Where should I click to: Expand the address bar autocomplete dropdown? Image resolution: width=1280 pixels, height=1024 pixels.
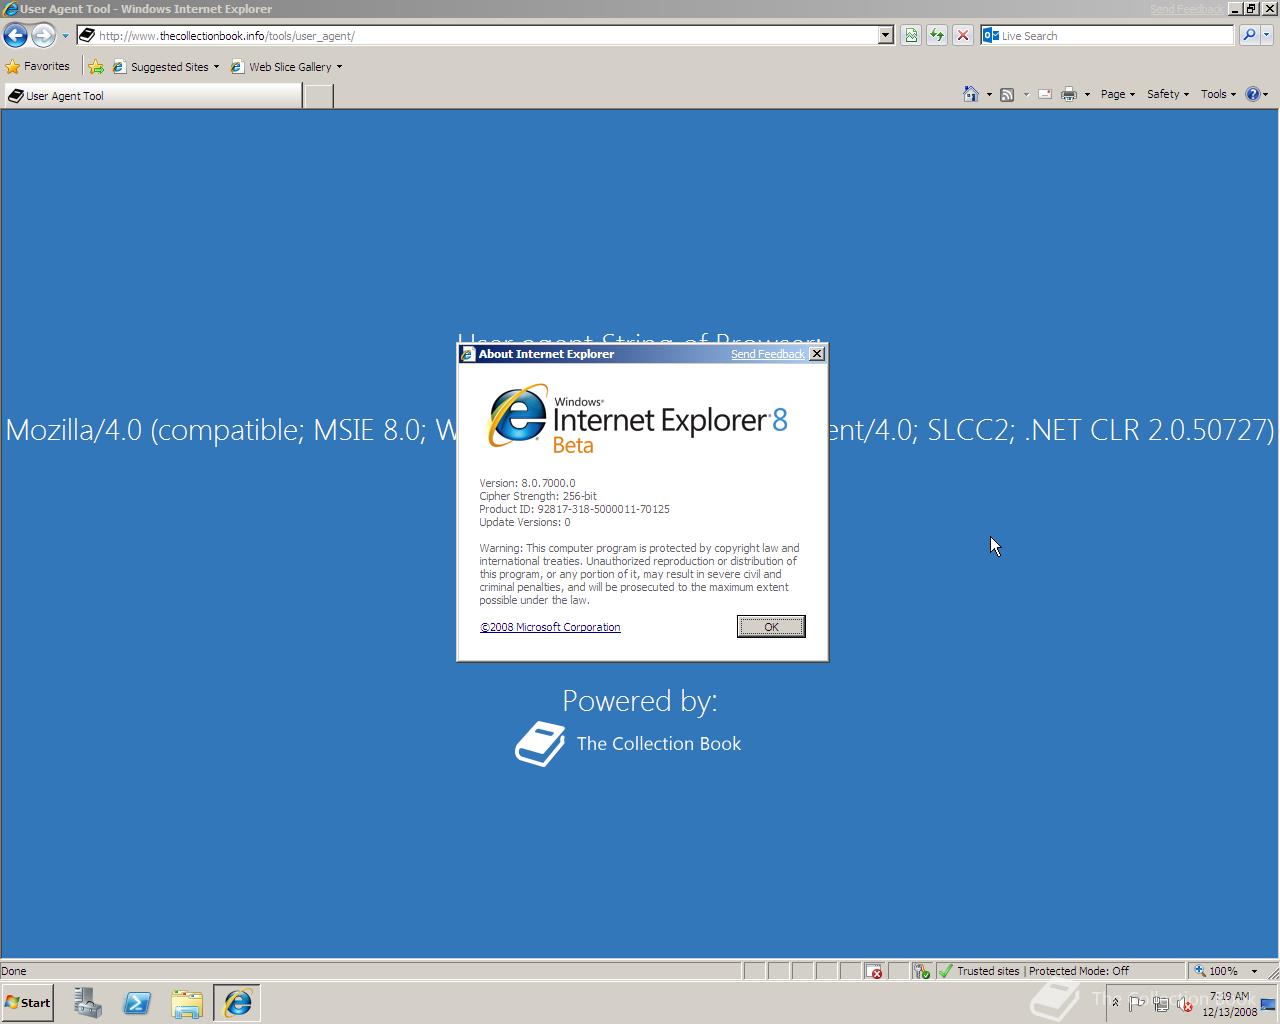point(885,35)
